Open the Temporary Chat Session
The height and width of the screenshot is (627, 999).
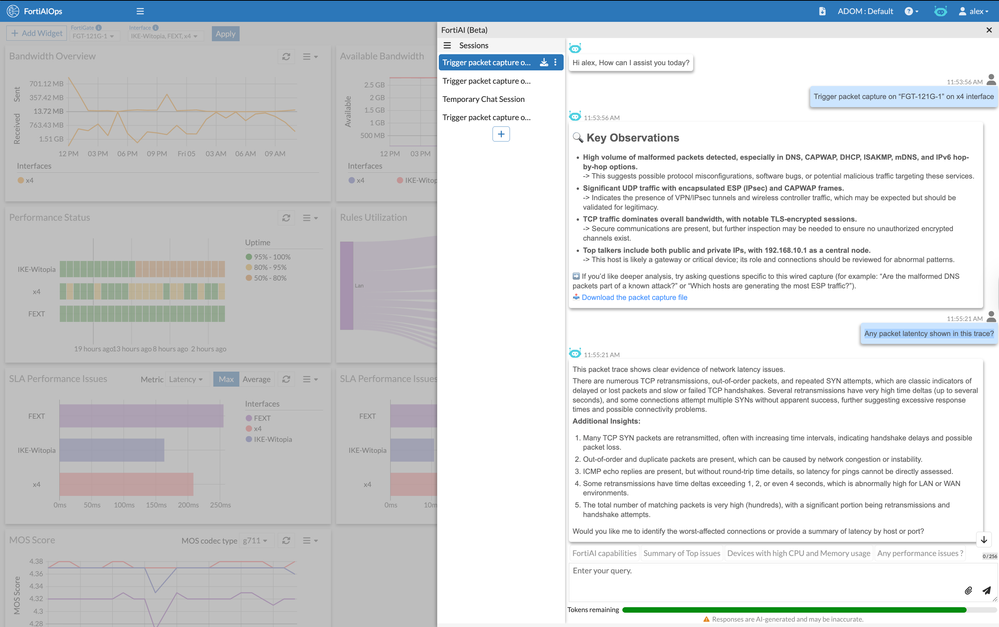click(x=484, y=99)
